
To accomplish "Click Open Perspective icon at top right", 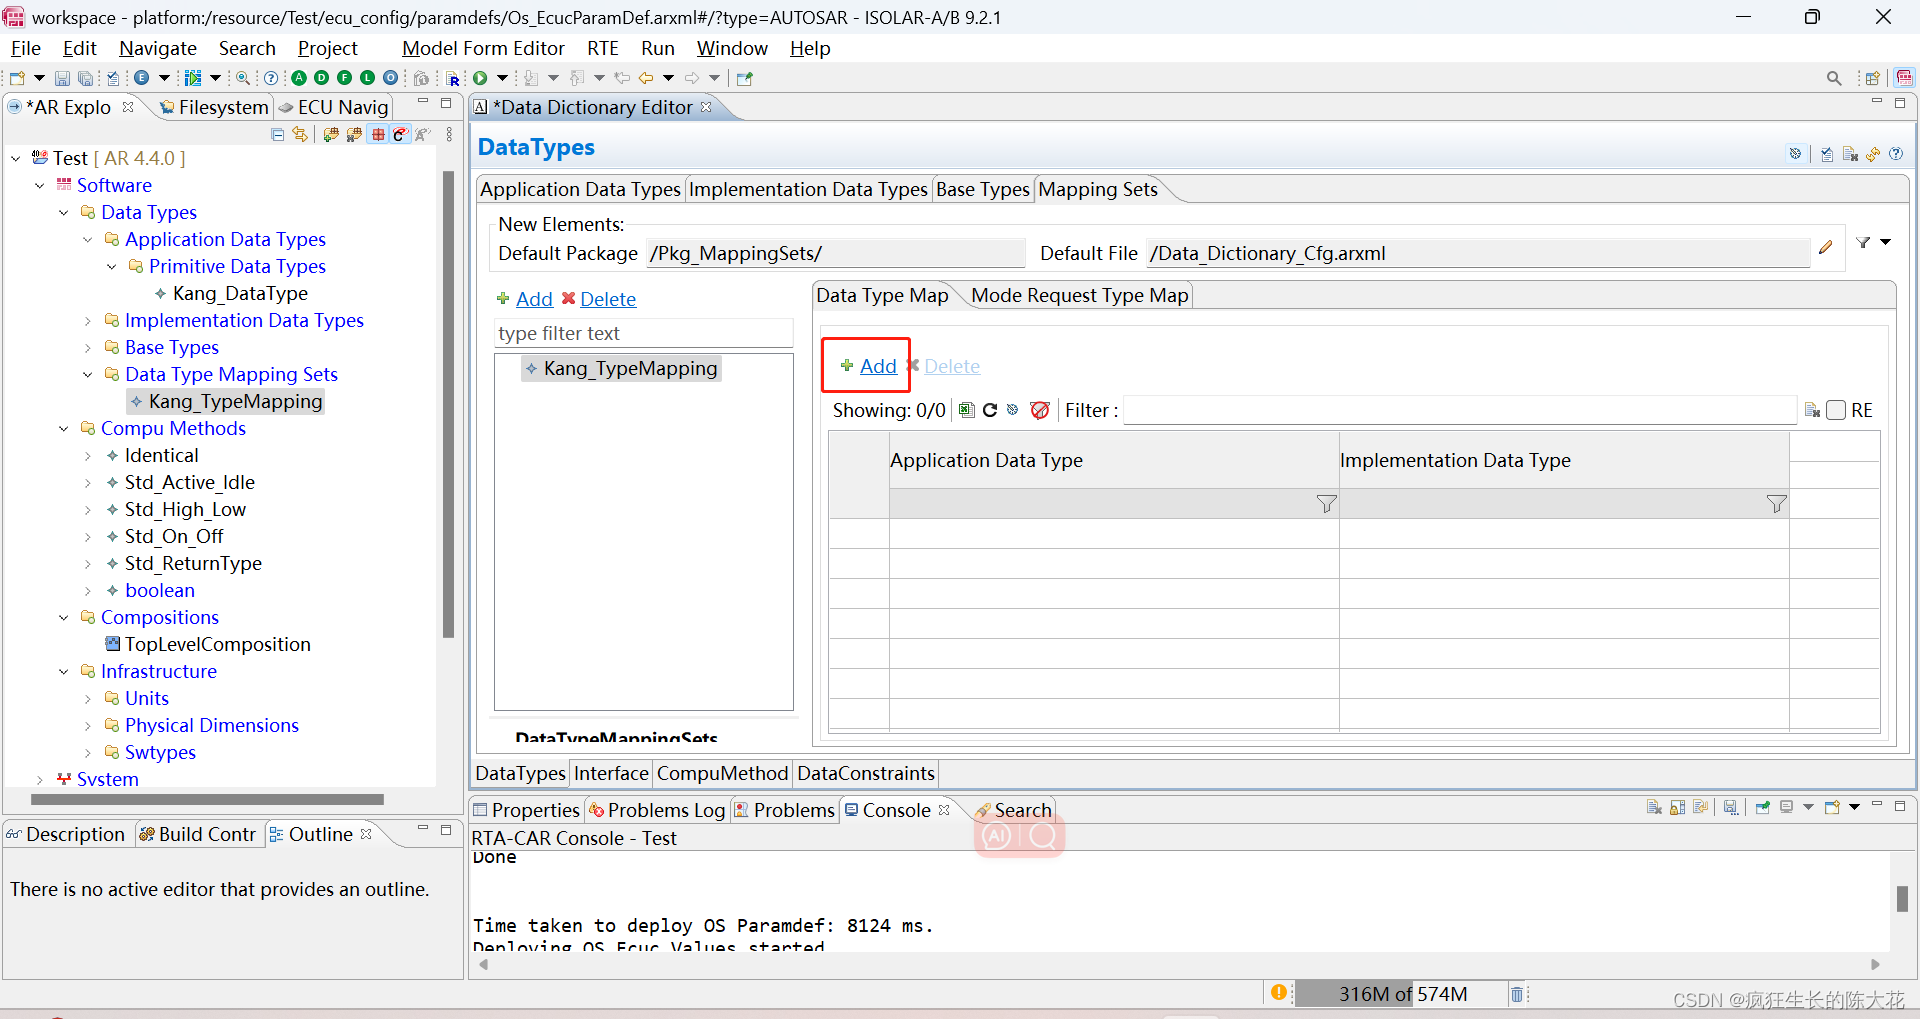I will [x=1873, y=78].
